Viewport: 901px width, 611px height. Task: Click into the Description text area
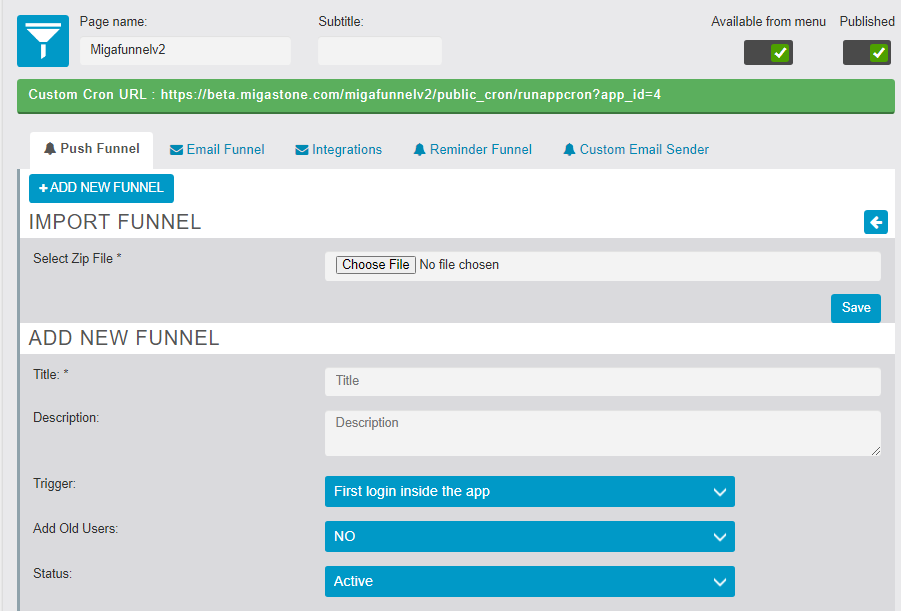(602, 433)
